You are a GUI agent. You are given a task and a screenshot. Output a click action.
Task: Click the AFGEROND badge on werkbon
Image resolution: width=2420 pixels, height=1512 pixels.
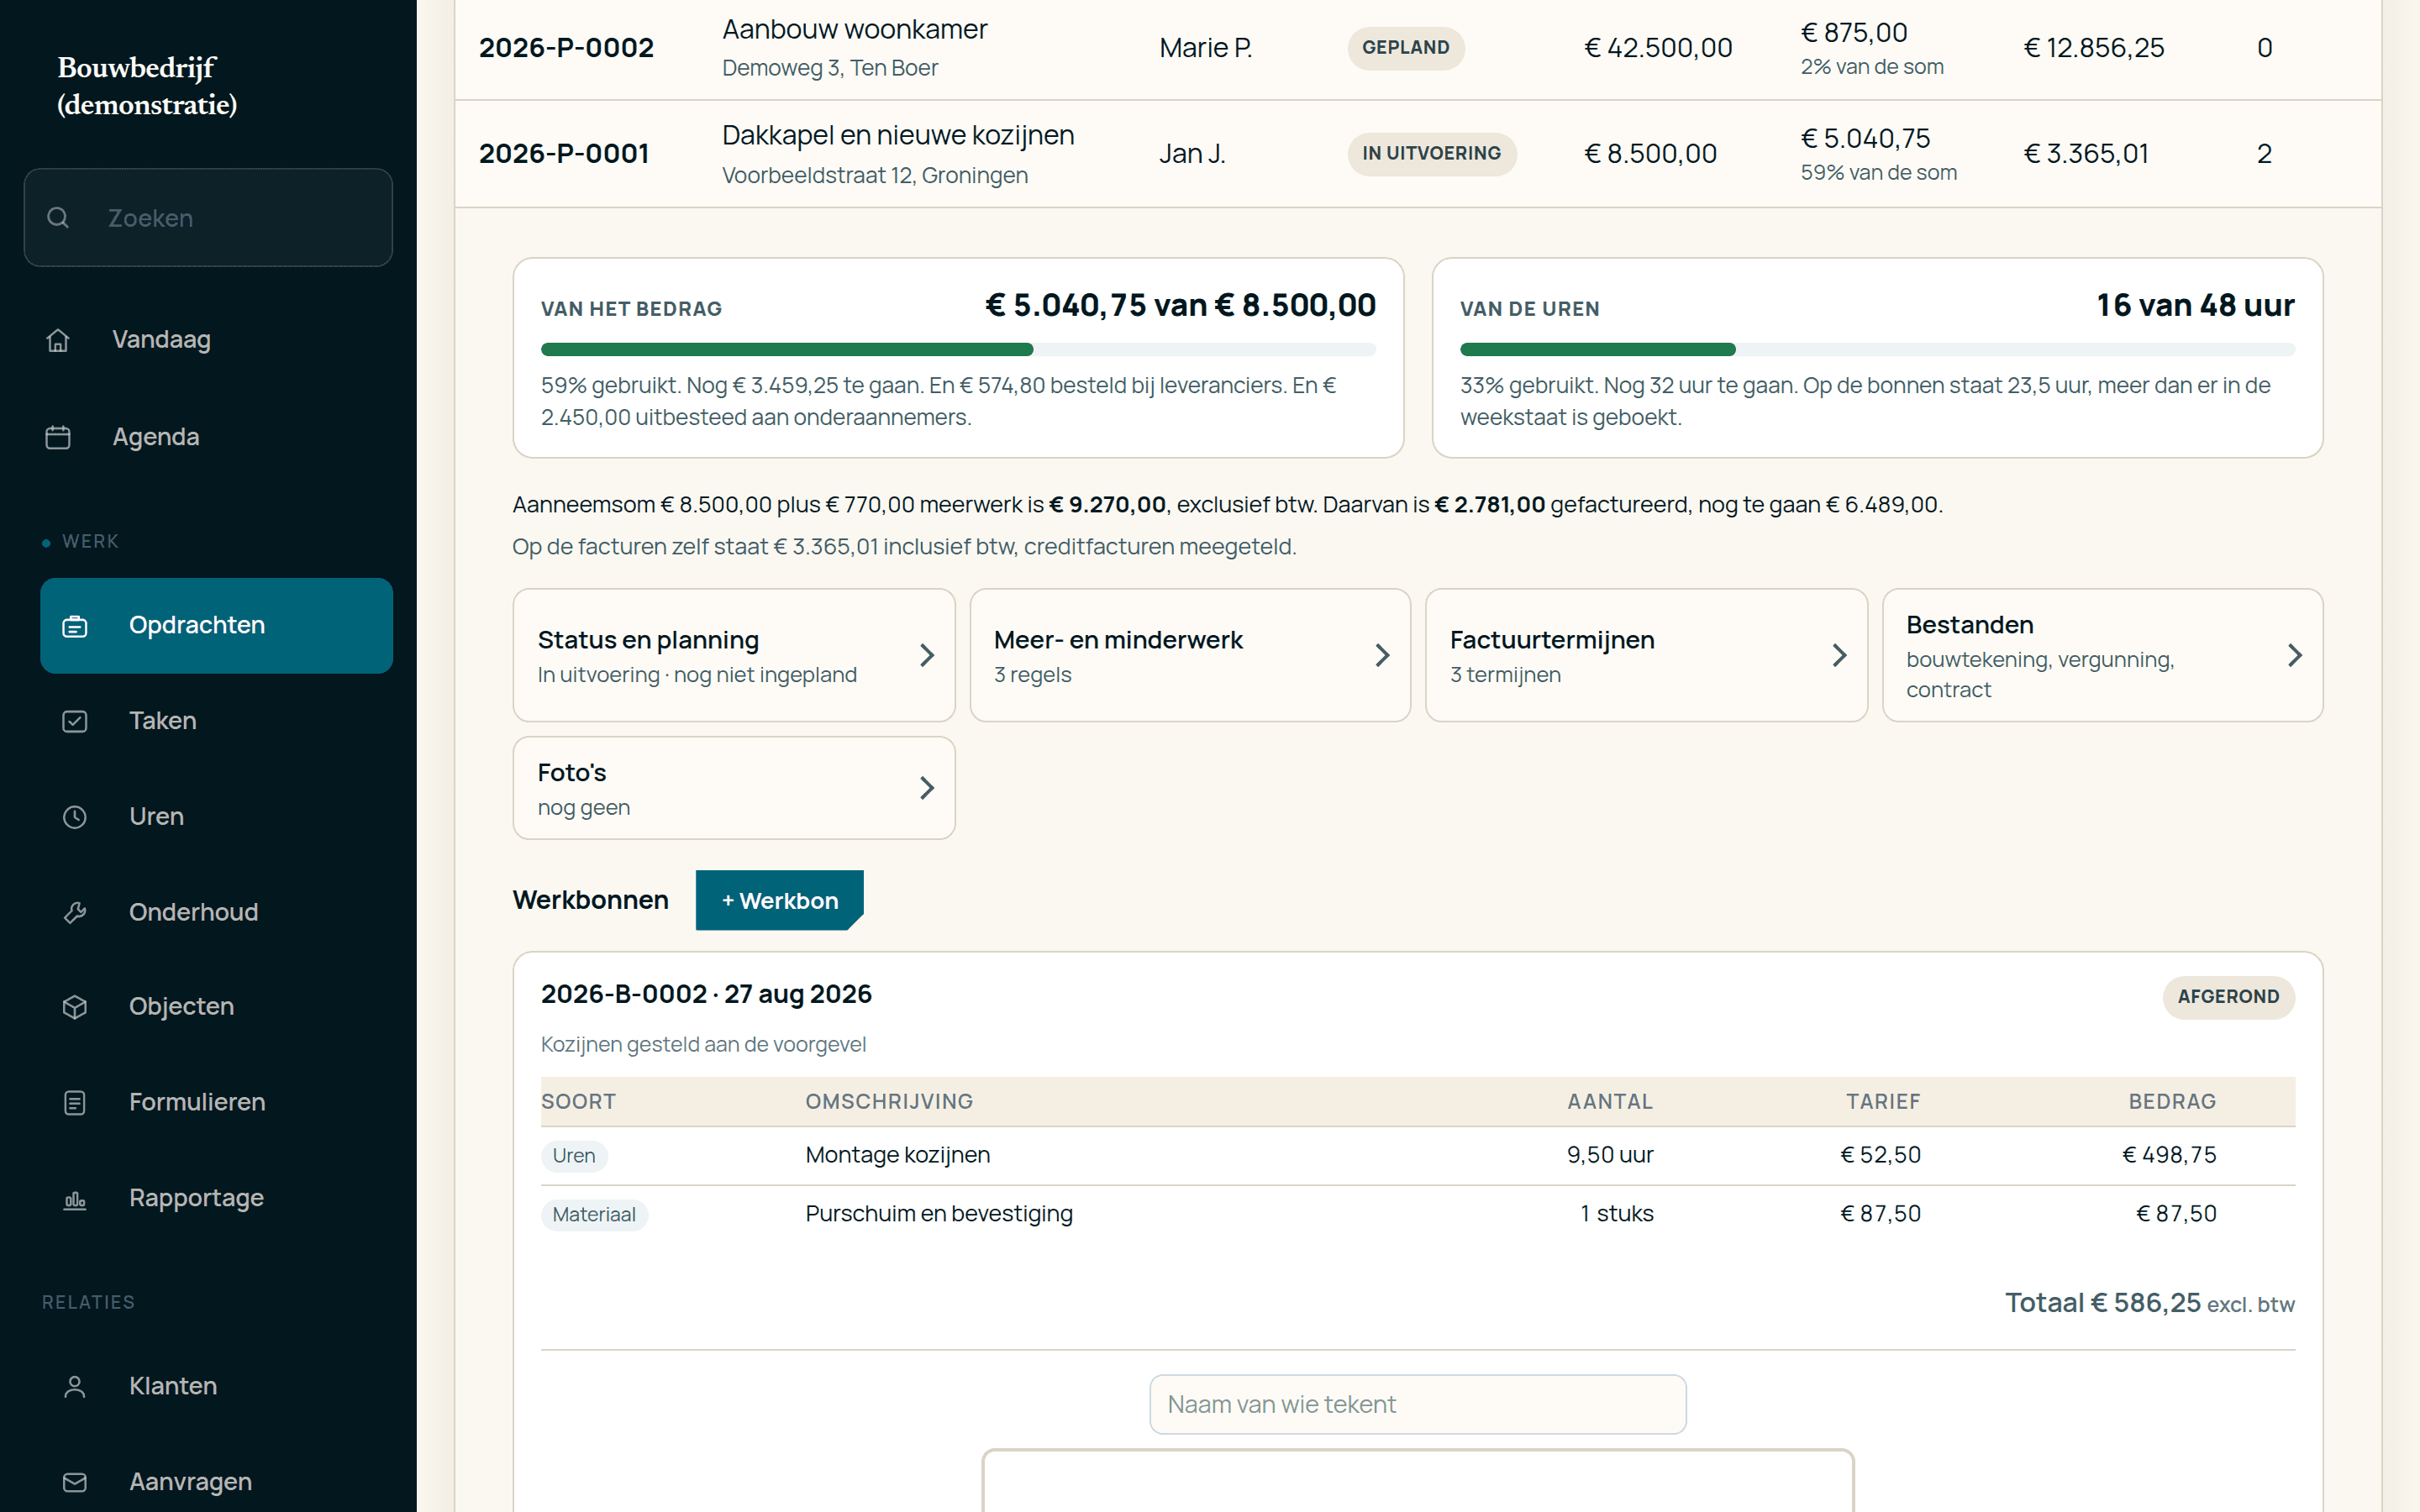coord(2228,997)
